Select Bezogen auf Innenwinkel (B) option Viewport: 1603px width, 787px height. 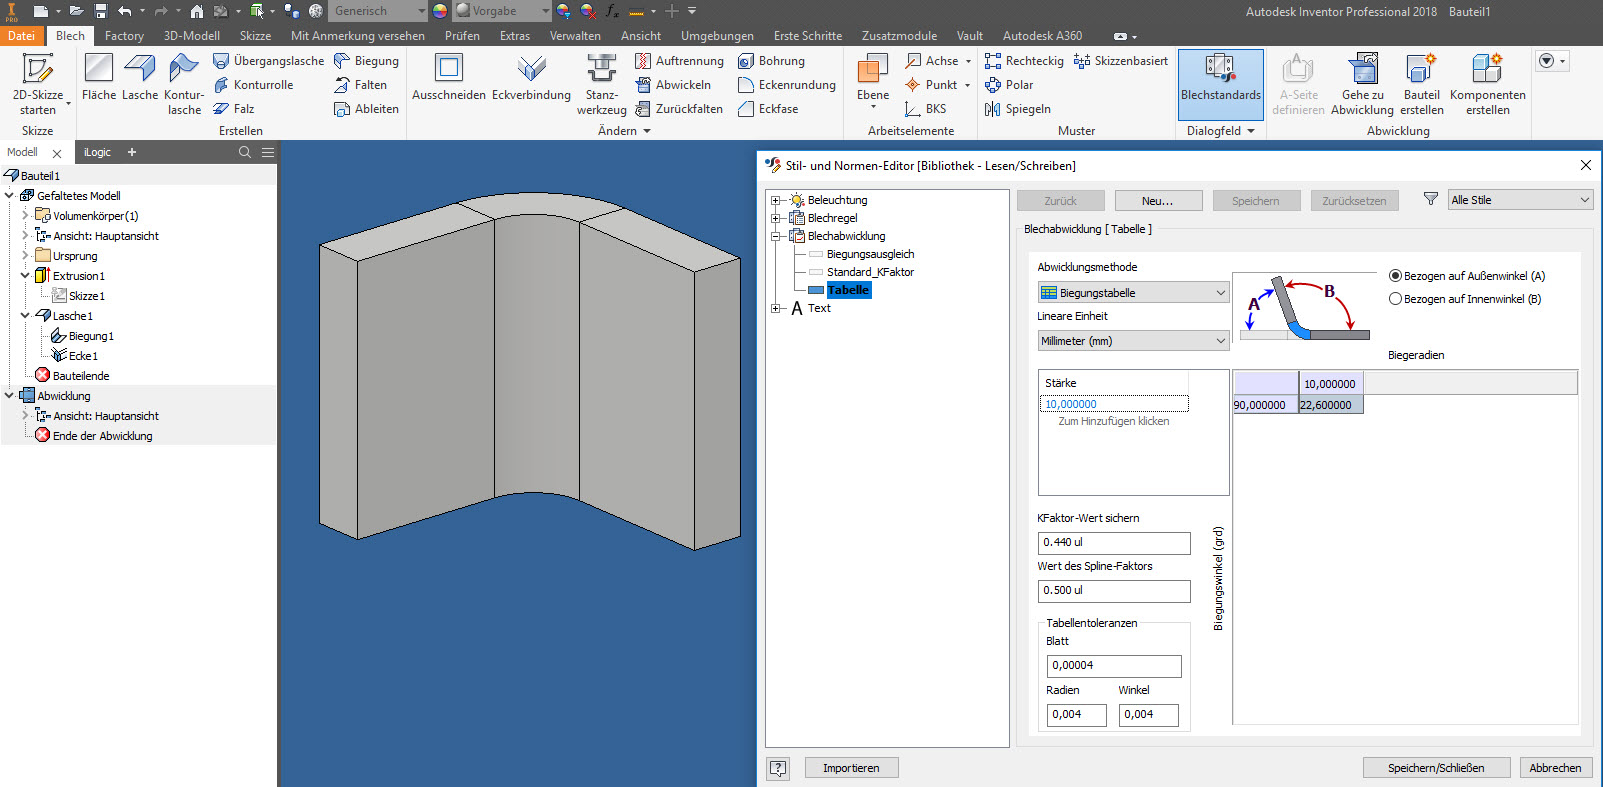click(x=1396, y=299)
